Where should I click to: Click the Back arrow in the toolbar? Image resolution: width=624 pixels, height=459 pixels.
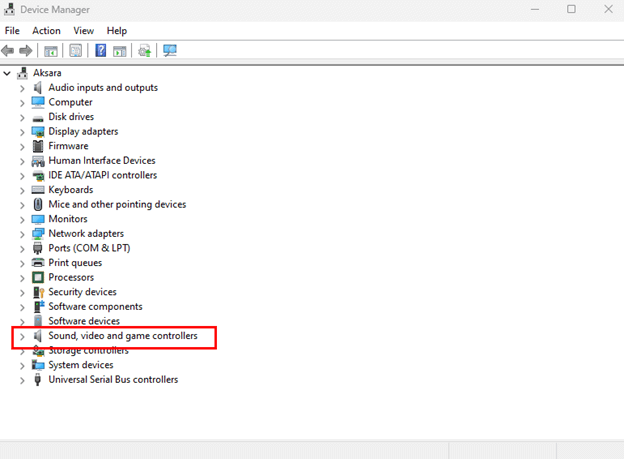tap(9, 51)
